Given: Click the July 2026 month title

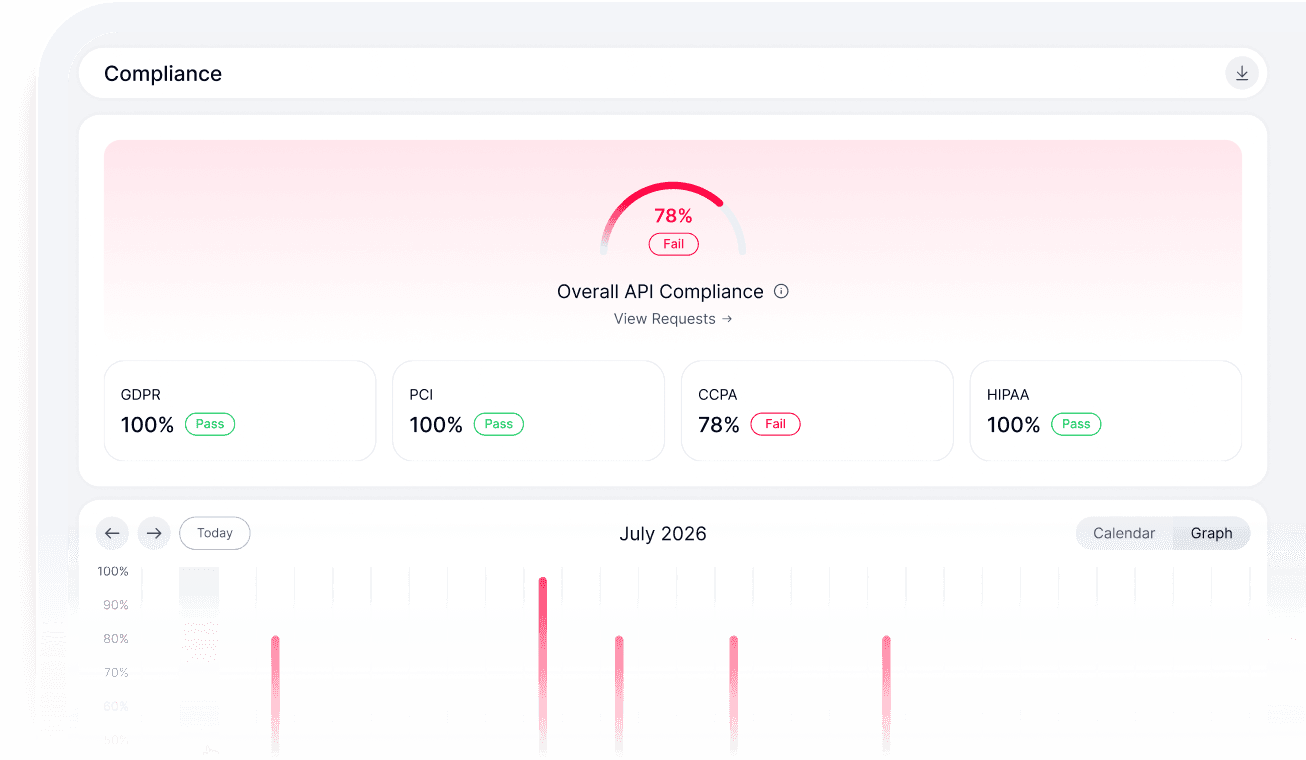Looking at the screenshot, I should 663,533.
